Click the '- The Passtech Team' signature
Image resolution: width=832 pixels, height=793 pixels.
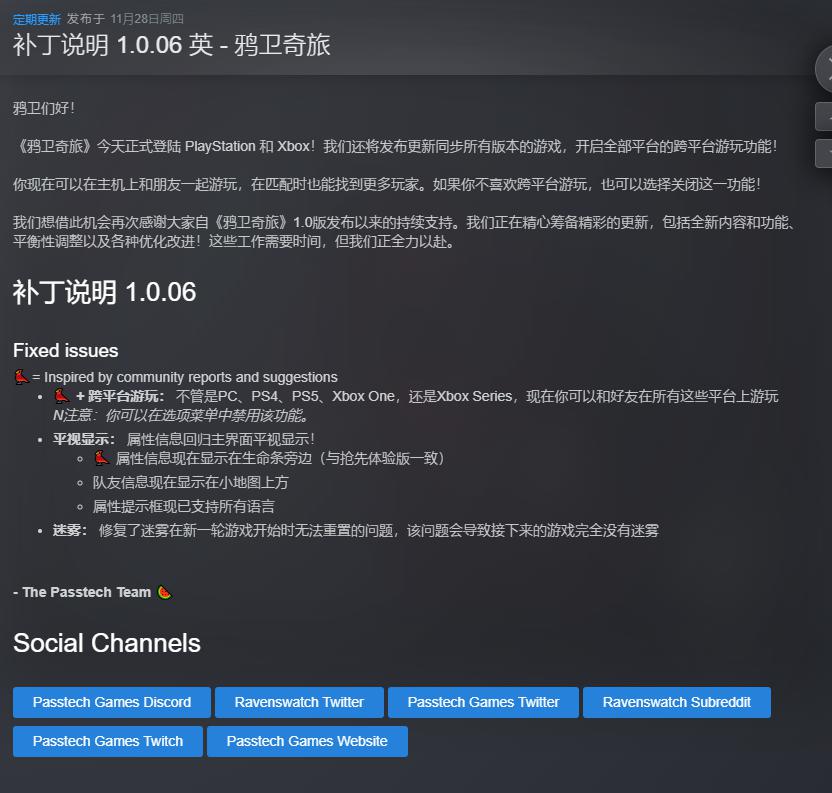(x=82, y=592)
